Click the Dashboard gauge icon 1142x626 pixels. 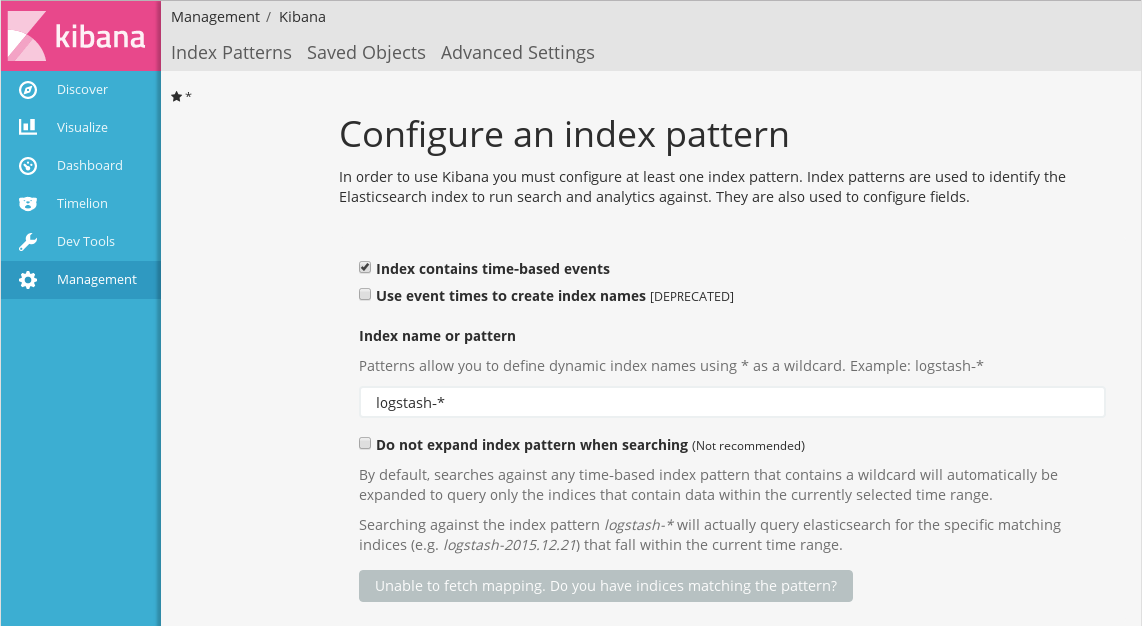28,166
